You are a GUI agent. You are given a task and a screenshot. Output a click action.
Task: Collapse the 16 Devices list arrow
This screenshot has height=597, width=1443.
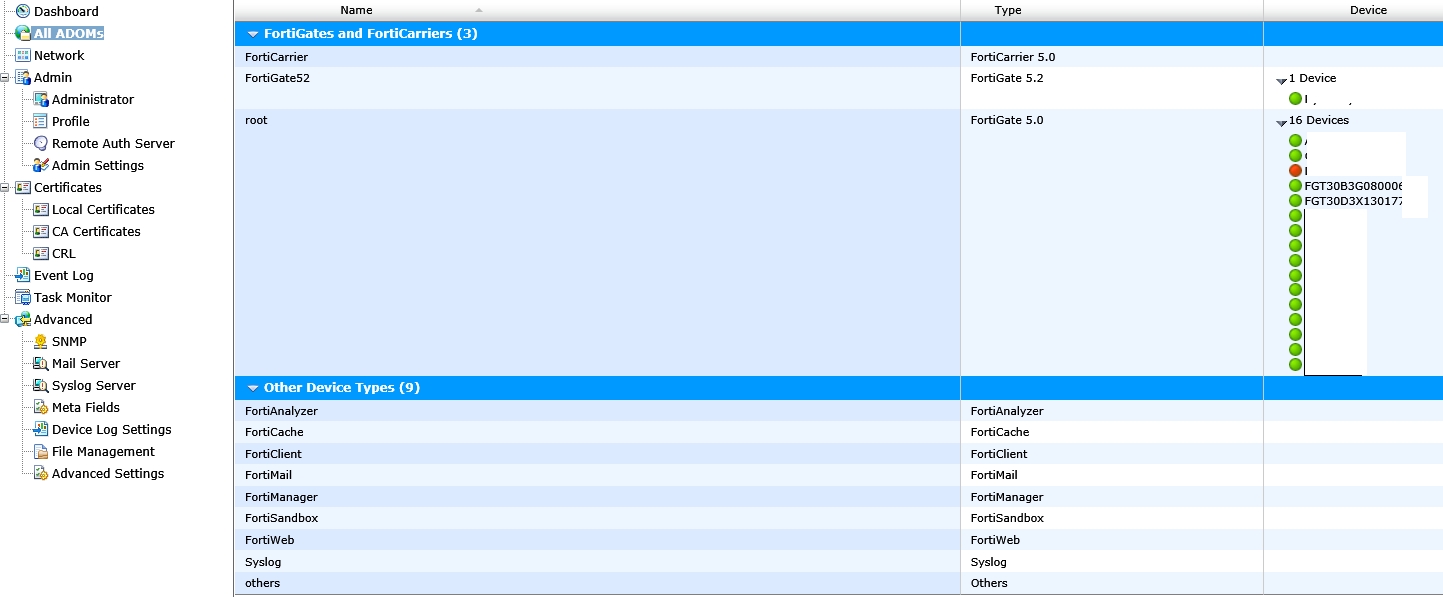(x=1281, y=122)
